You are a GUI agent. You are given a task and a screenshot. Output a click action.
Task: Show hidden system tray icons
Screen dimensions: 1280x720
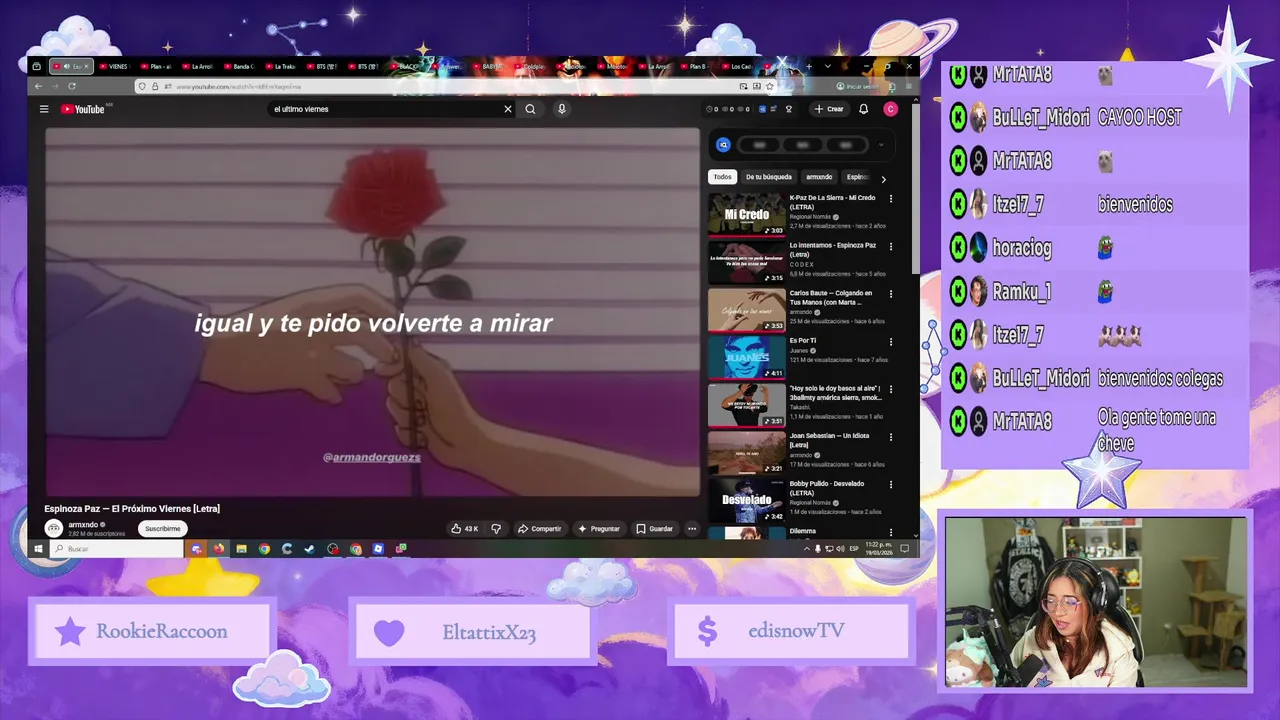(x=807, y=548)
